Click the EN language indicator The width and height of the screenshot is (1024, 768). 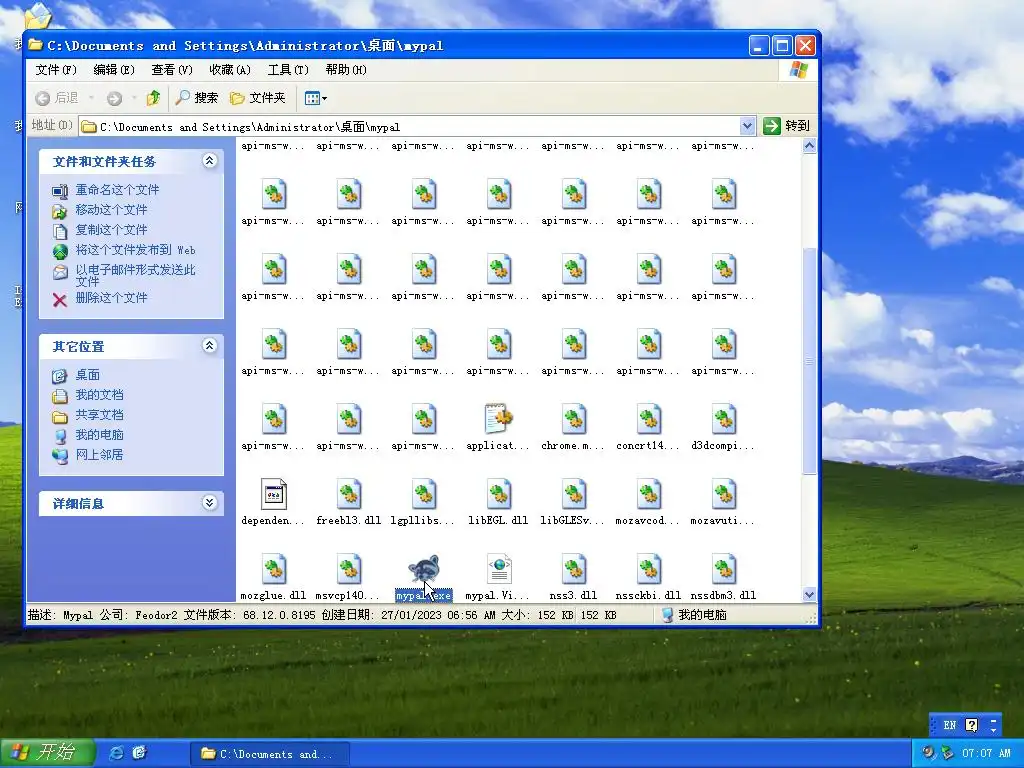(950, 725)
